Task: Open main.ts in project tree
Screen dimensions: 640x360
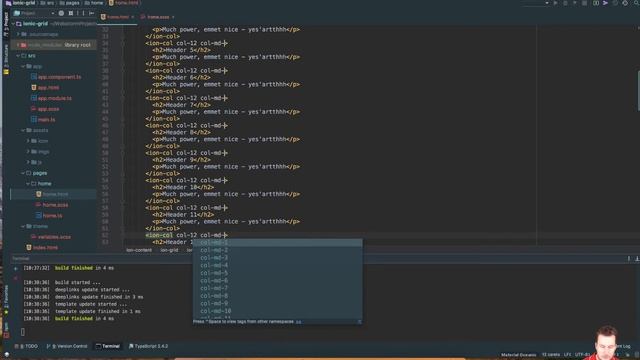Action: click(47, 120)
